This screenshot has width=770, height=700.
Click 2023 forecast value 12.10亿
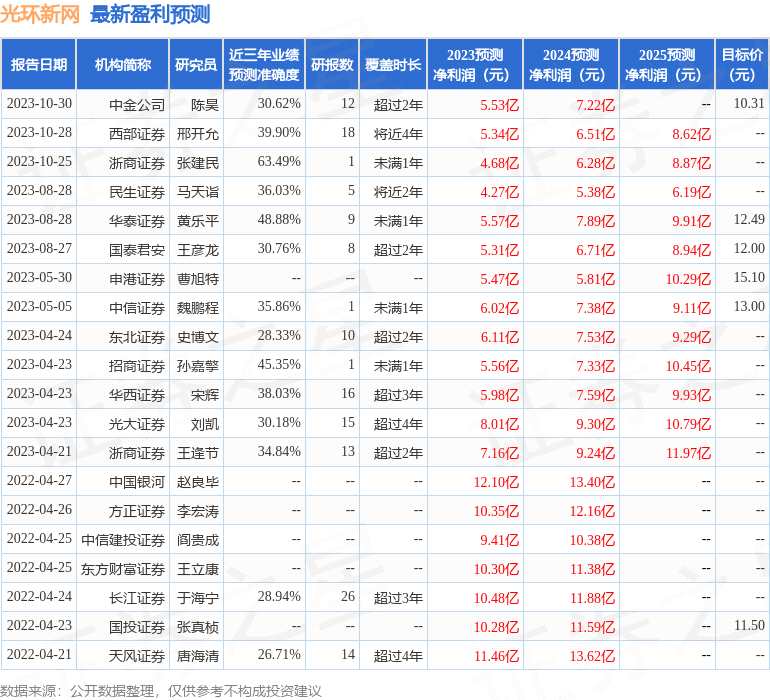click(496, 481)
